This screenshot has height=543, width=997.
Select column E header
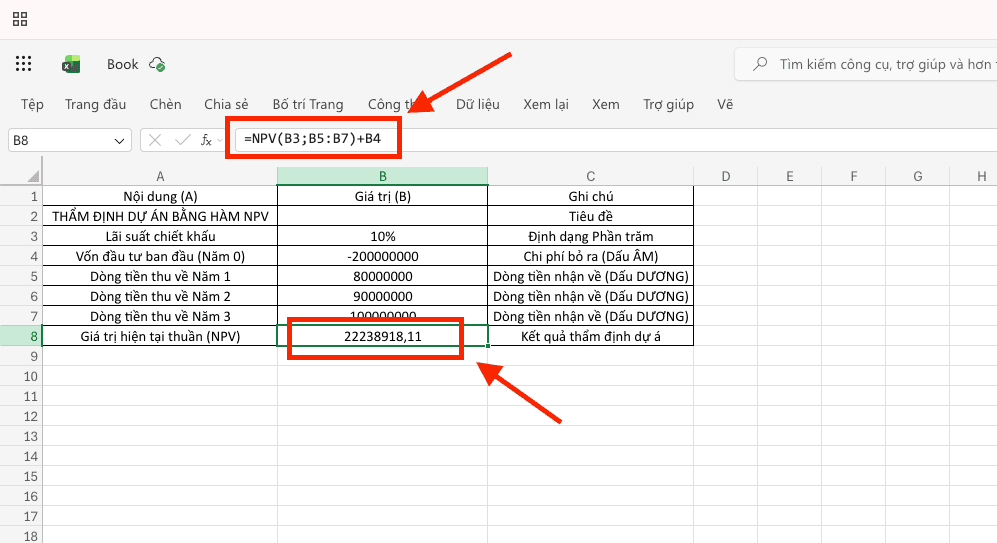pyautogui.click(x=790, y=176)
